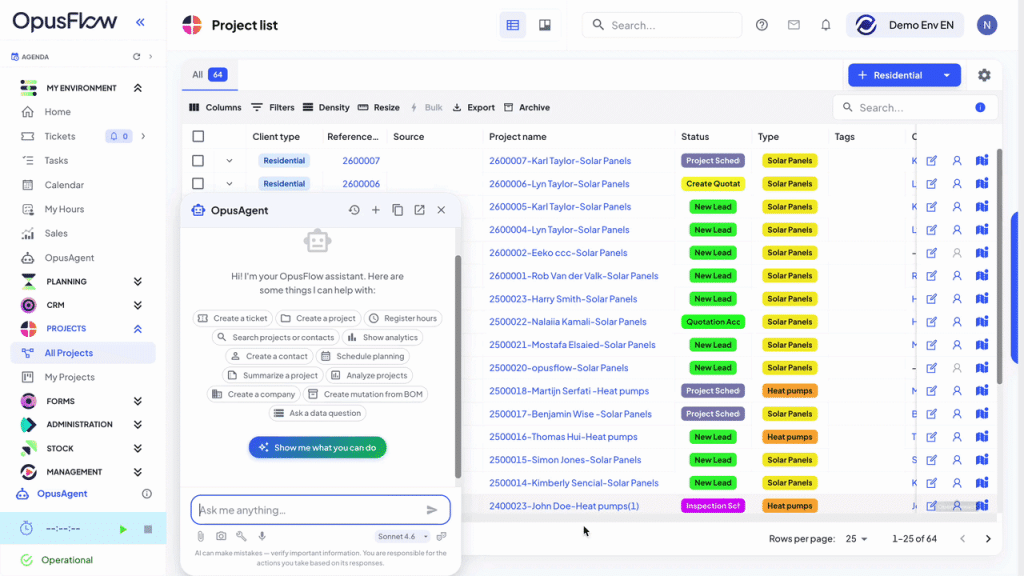
Task: Open OpusAgent chat history icon
Action: [x=354, y=210]
